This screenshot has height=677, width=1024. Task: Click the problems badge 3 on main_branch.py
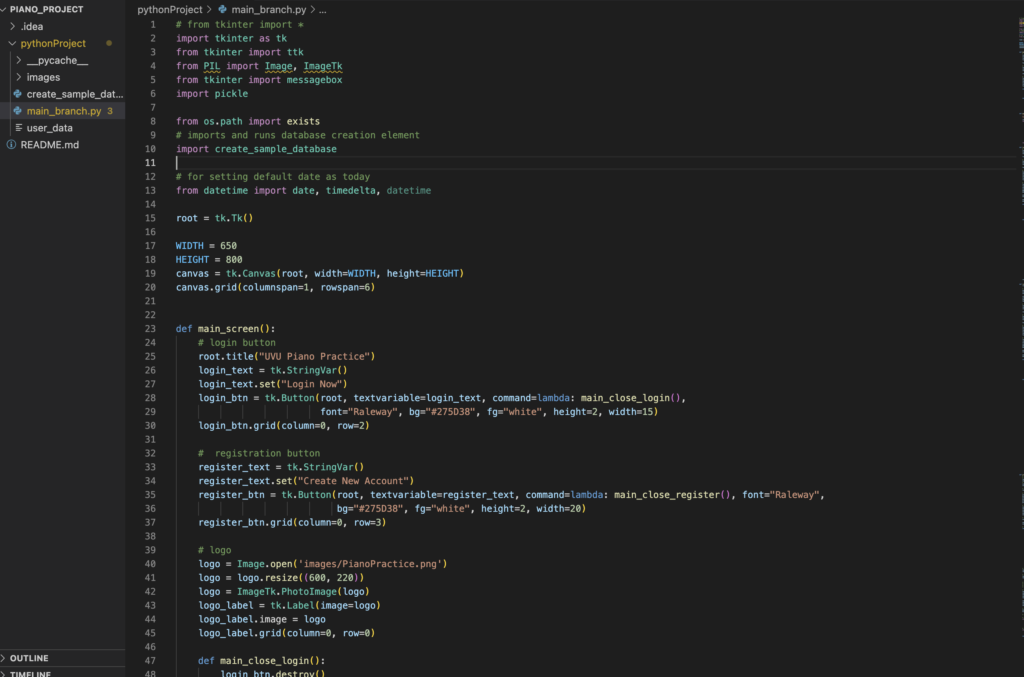coord(110,111)
